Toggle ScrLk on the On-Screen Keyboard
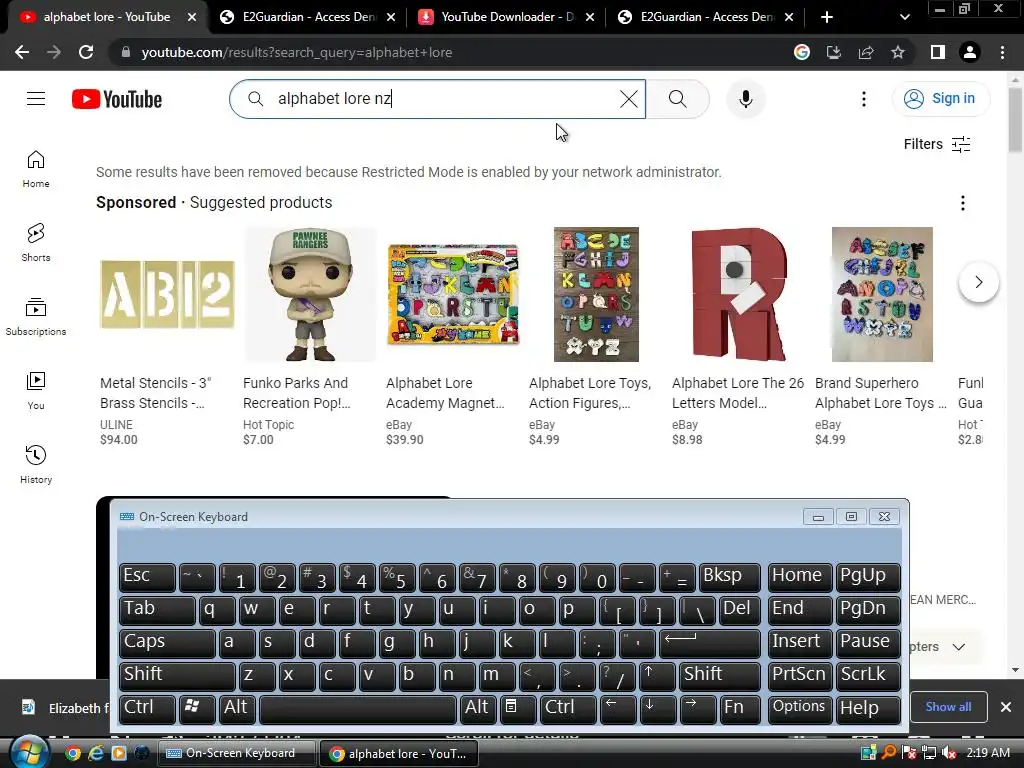The height and width of the screenshot is (768, 1024). (x=868, y=675)
